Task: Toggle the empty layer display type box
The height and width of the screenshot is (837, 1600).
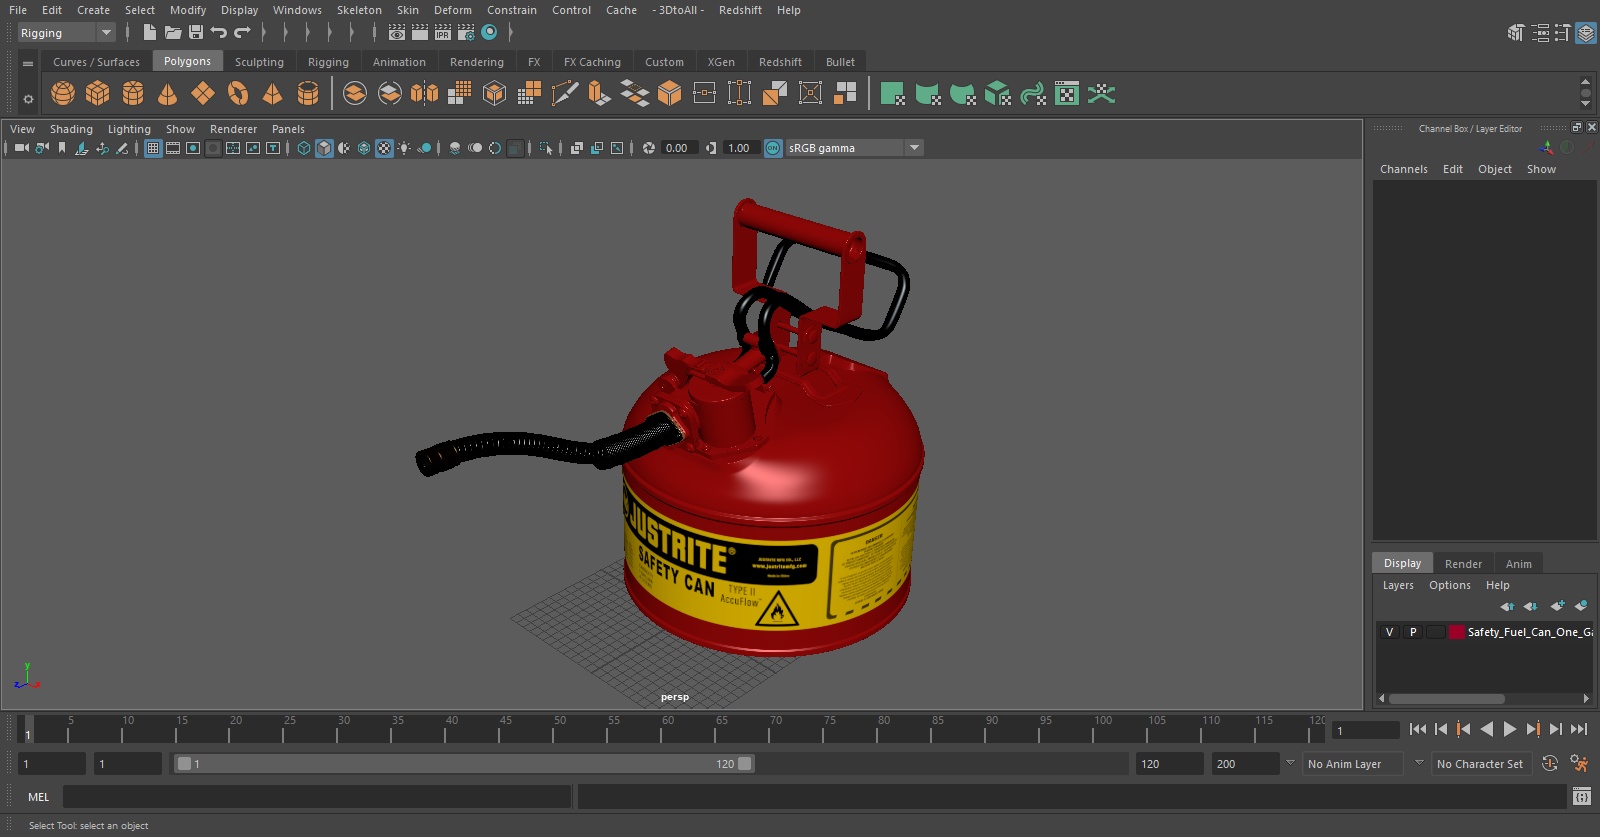Action: coord(1436,632)
